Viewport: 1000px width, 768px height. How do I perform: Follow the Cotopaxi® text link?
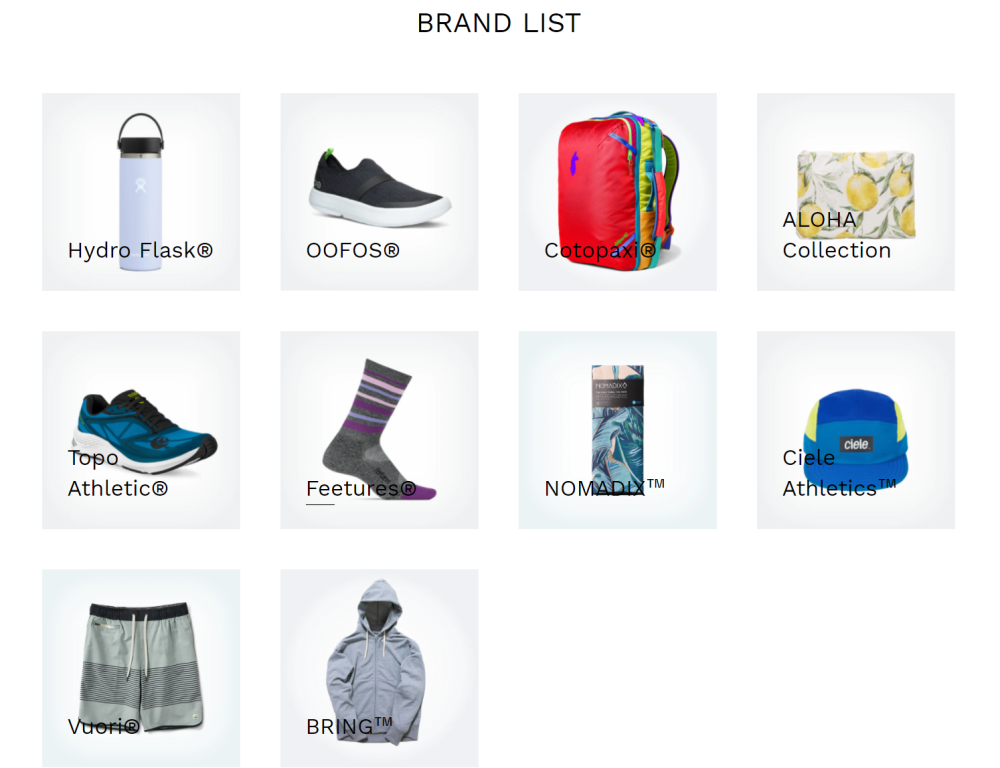599,250
